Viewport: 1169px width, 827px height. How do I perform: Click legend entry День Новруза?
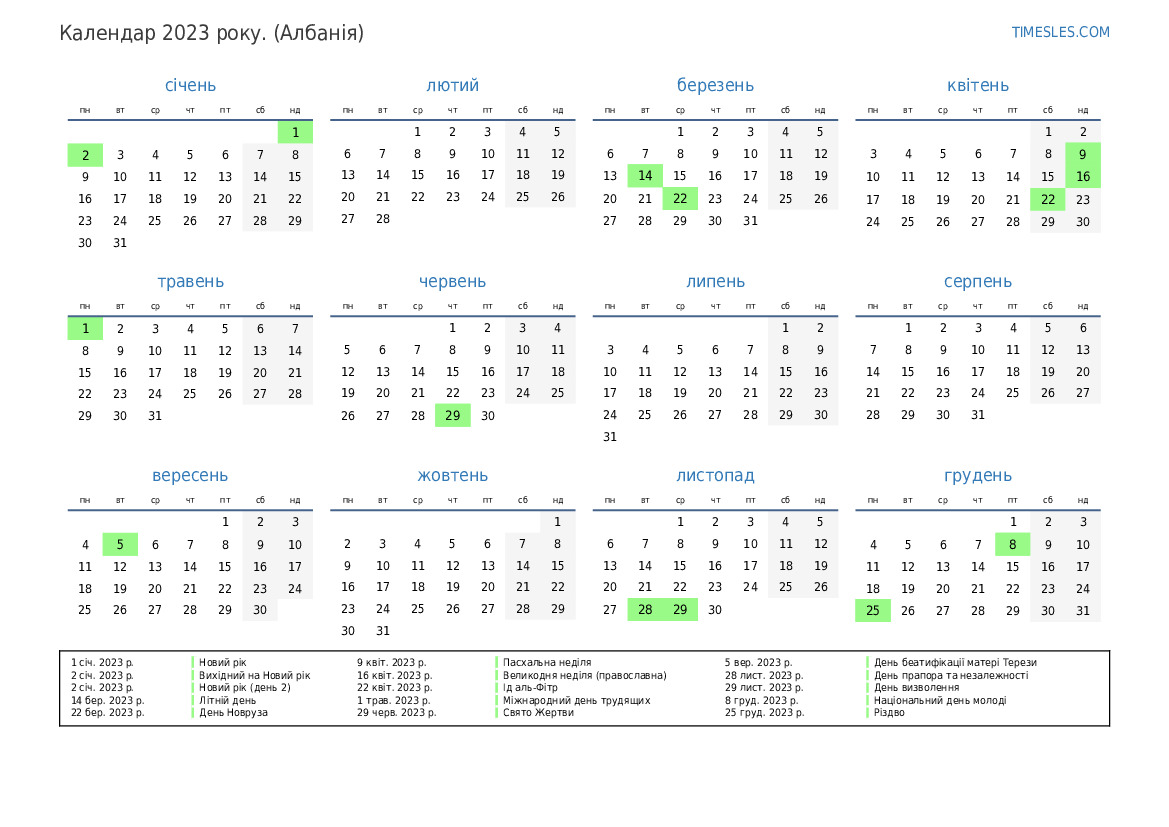(233, 712)
